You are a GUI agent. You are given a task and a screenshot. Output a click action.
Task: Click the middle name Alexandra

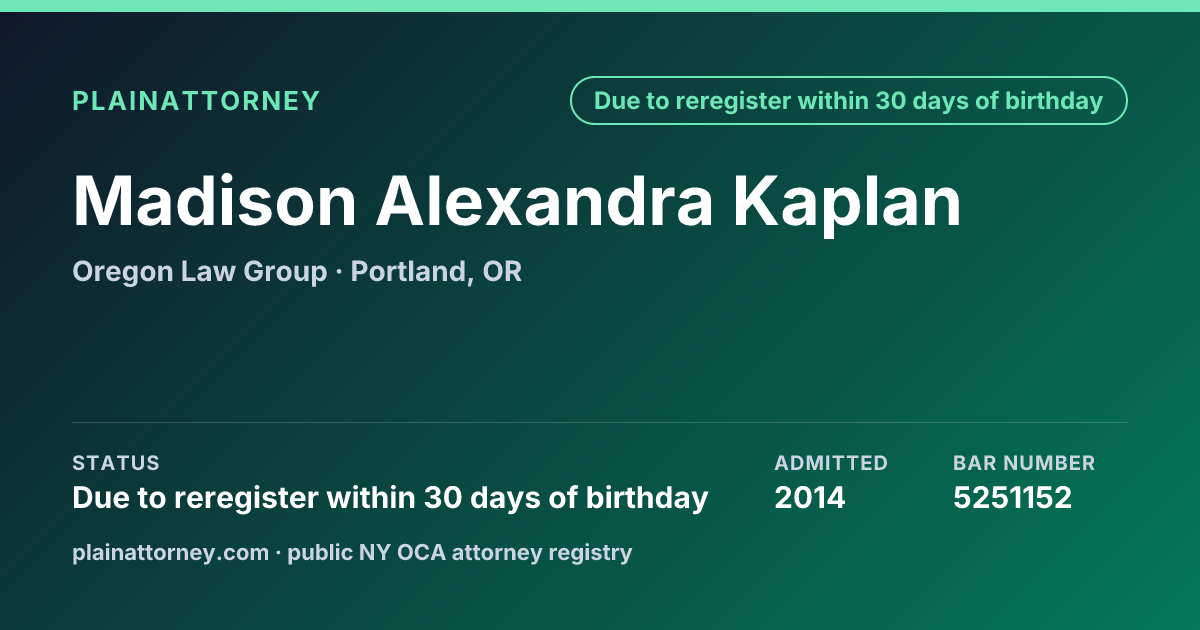(545, 201)
